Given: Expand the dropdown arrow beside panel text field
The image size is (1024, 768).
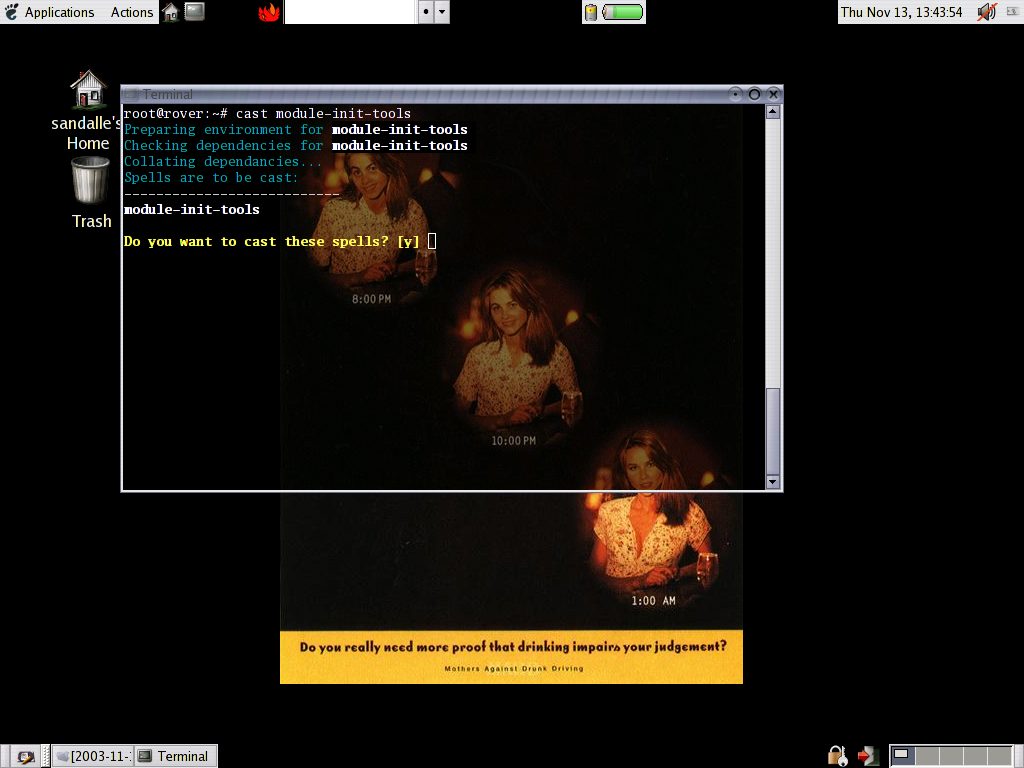Looking at the screenshot, I should click(x=442, y=12).
